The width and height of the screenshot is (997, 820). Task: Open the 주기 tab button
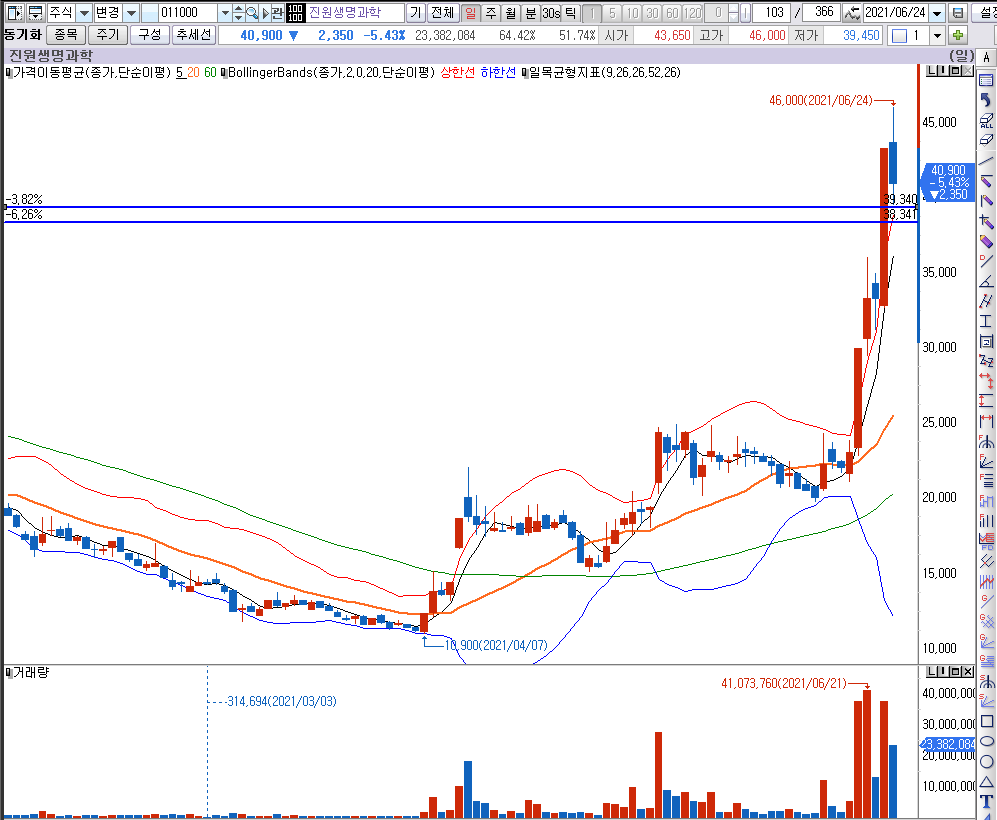click(x=107, y=34)
